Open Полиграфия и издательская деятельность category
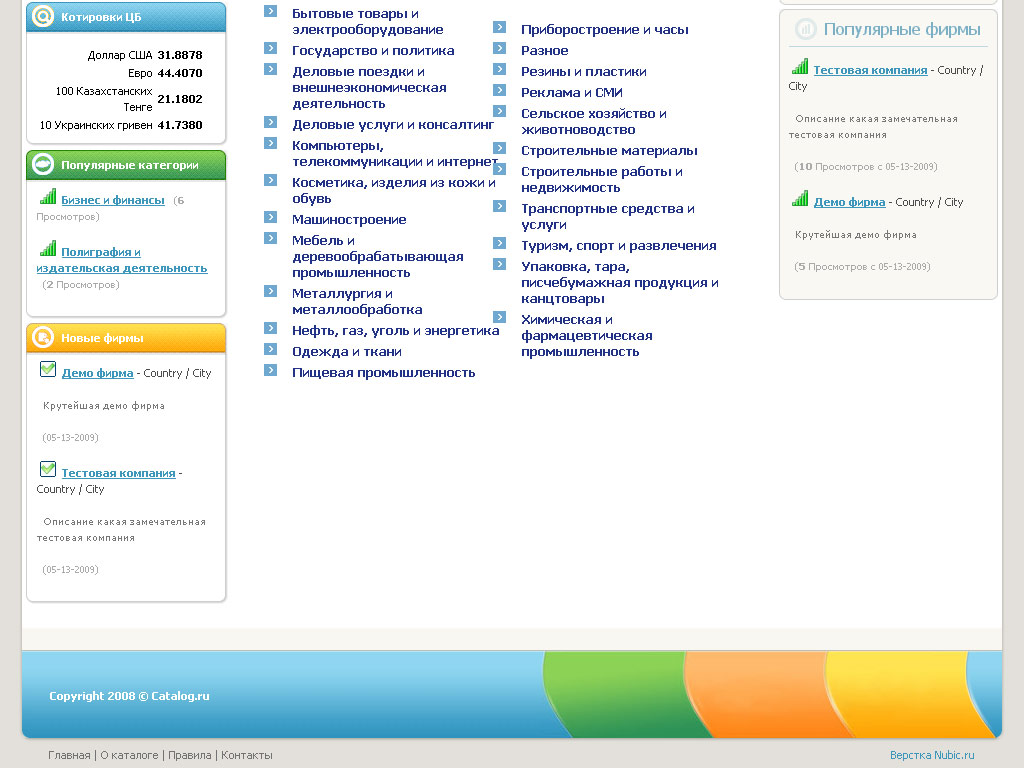 coord(121,260)
